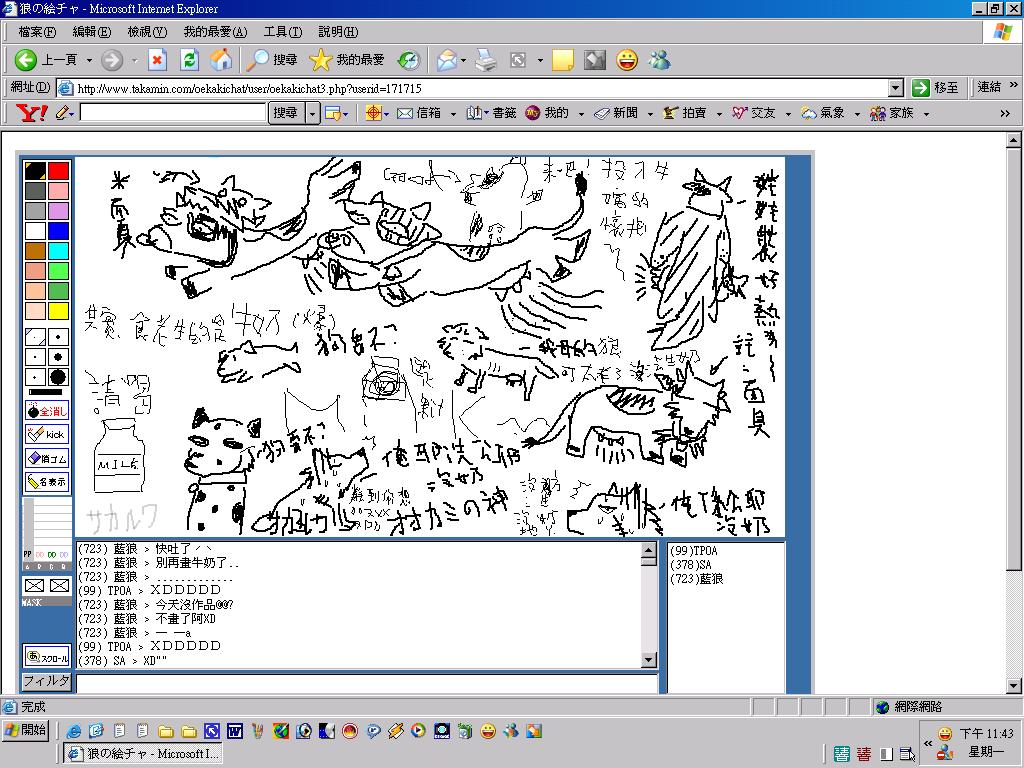Toggle the スクロール scroll mode button
The image size is (1024, 768).
(47, 657)
